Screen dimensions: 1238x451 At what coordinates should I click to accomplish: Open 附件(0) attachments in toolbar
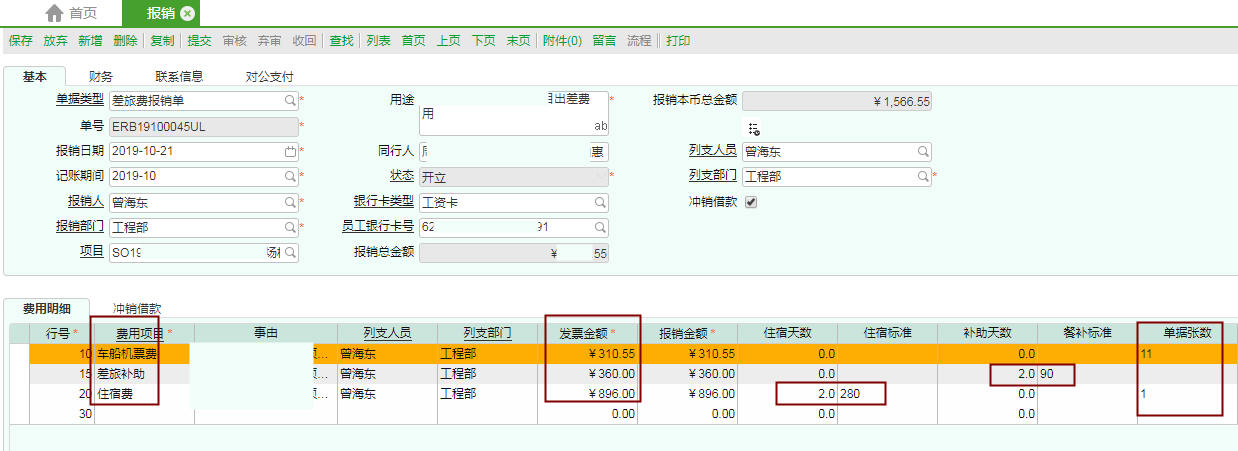562,41
